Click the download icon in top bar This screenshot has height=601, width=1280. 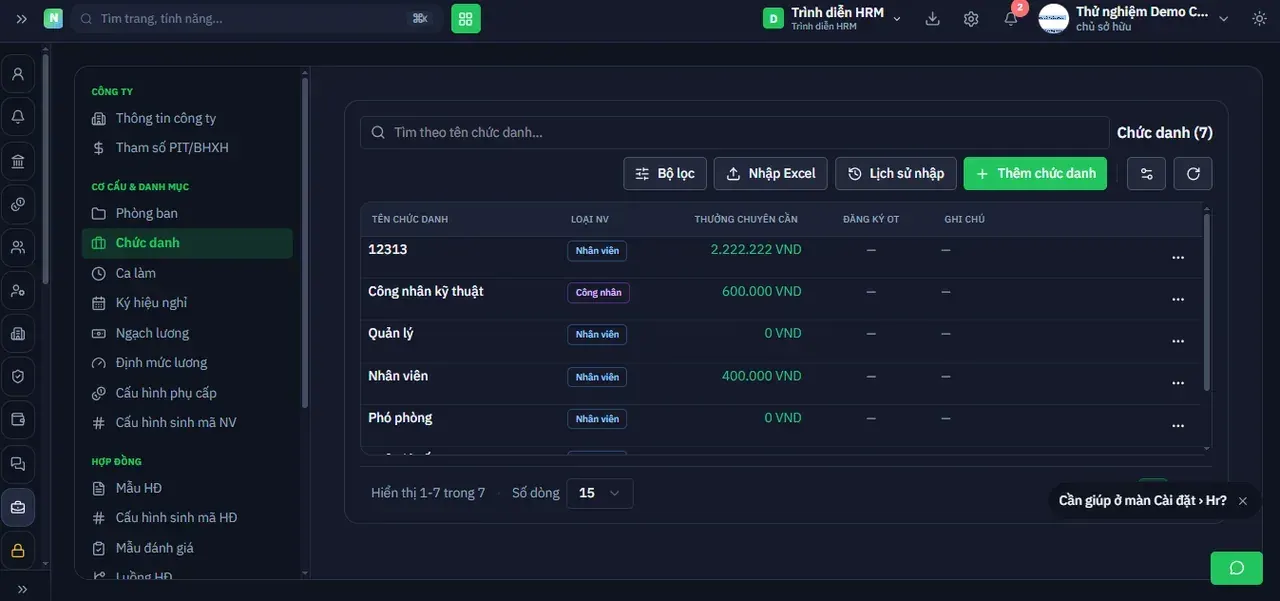tap(933, 19)
